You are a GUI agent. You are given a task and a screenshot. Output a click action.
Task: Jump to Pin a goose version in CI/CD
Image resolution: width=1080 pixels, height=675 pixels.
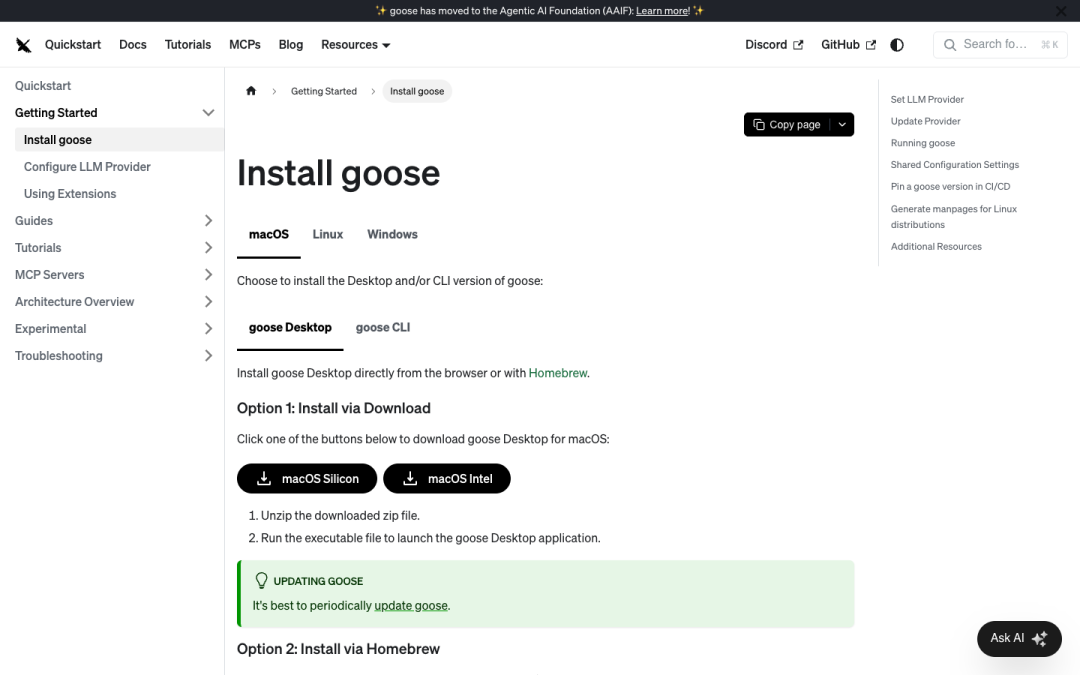click(x=951, y=187)
